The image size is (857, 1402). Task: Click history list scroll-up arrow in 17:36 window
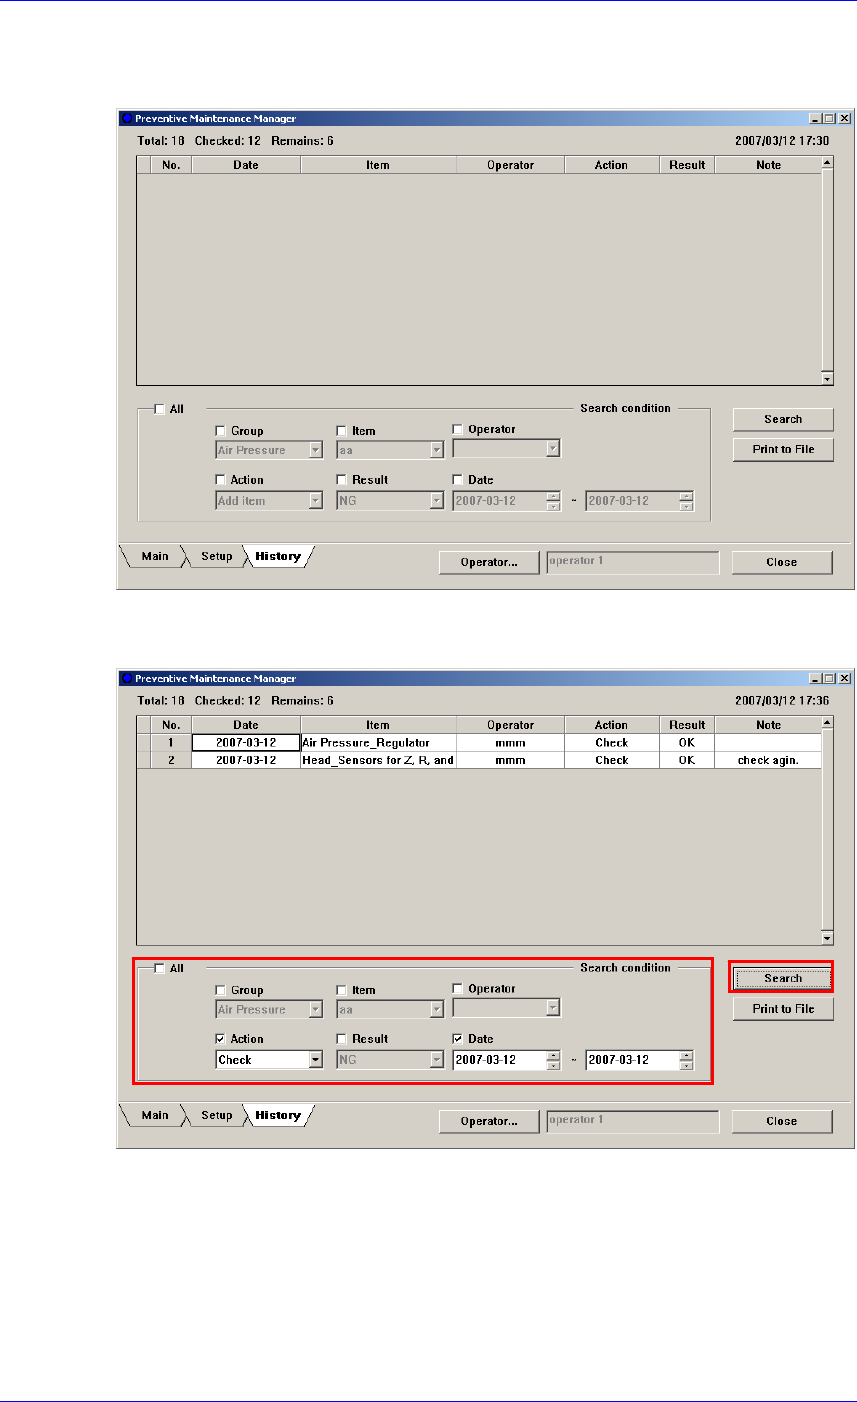point(827,722)
